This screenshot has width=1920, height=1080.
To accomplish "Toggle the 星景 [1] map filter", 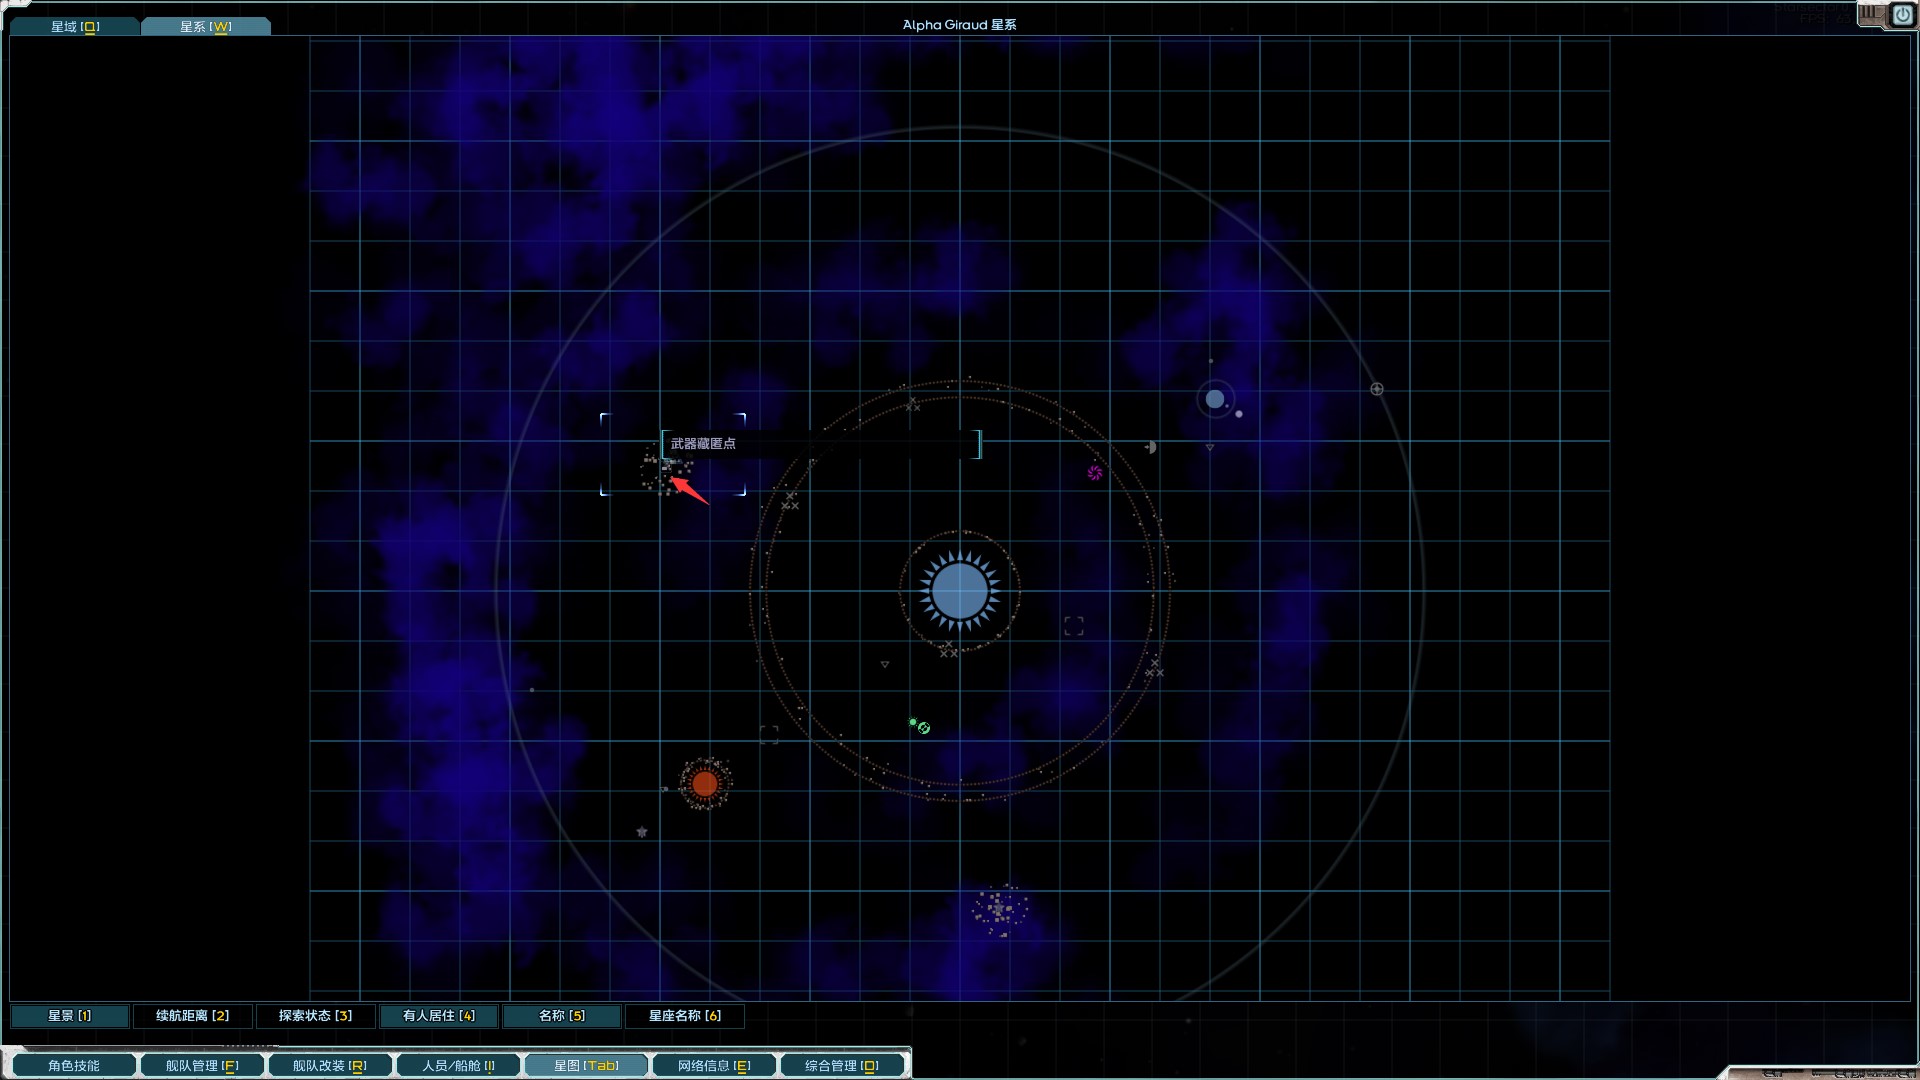I will [69, 1016].
